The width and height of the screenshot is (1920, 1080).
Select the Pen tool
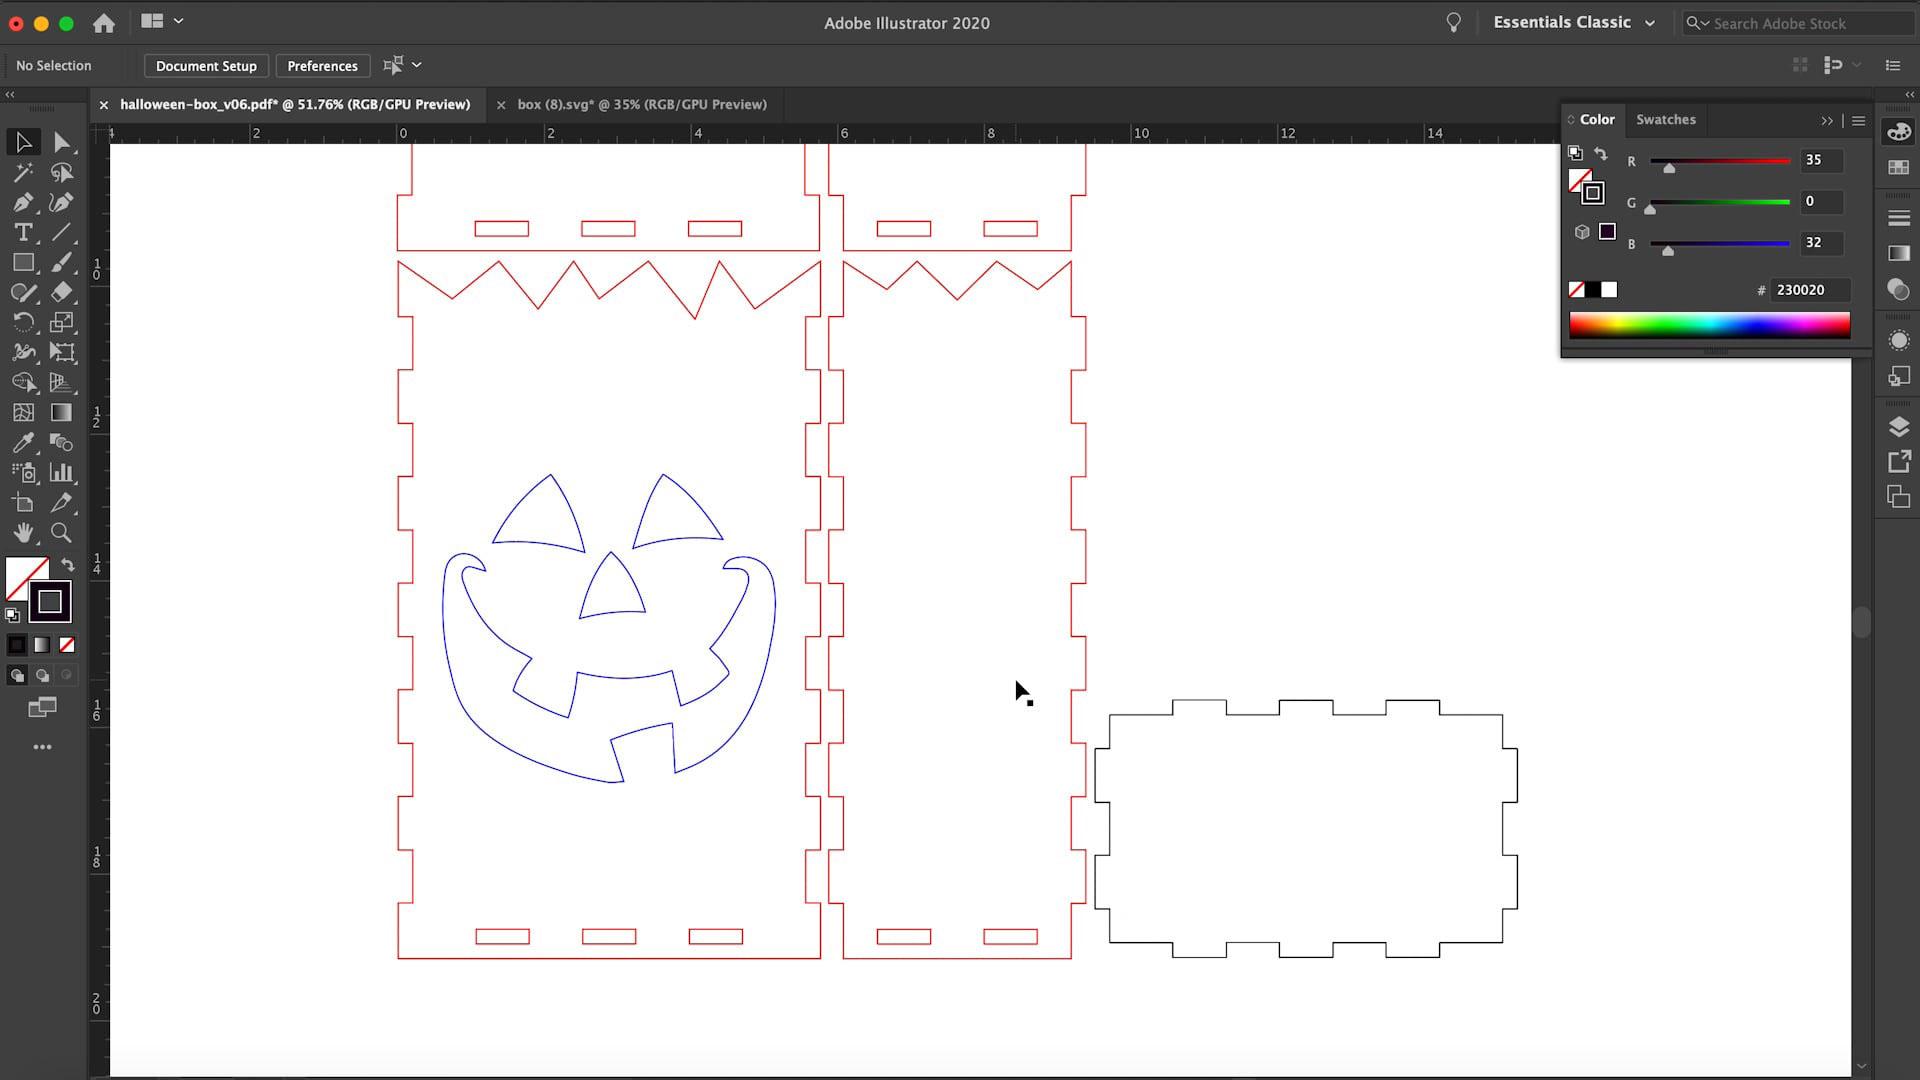[x=23, y=203]
